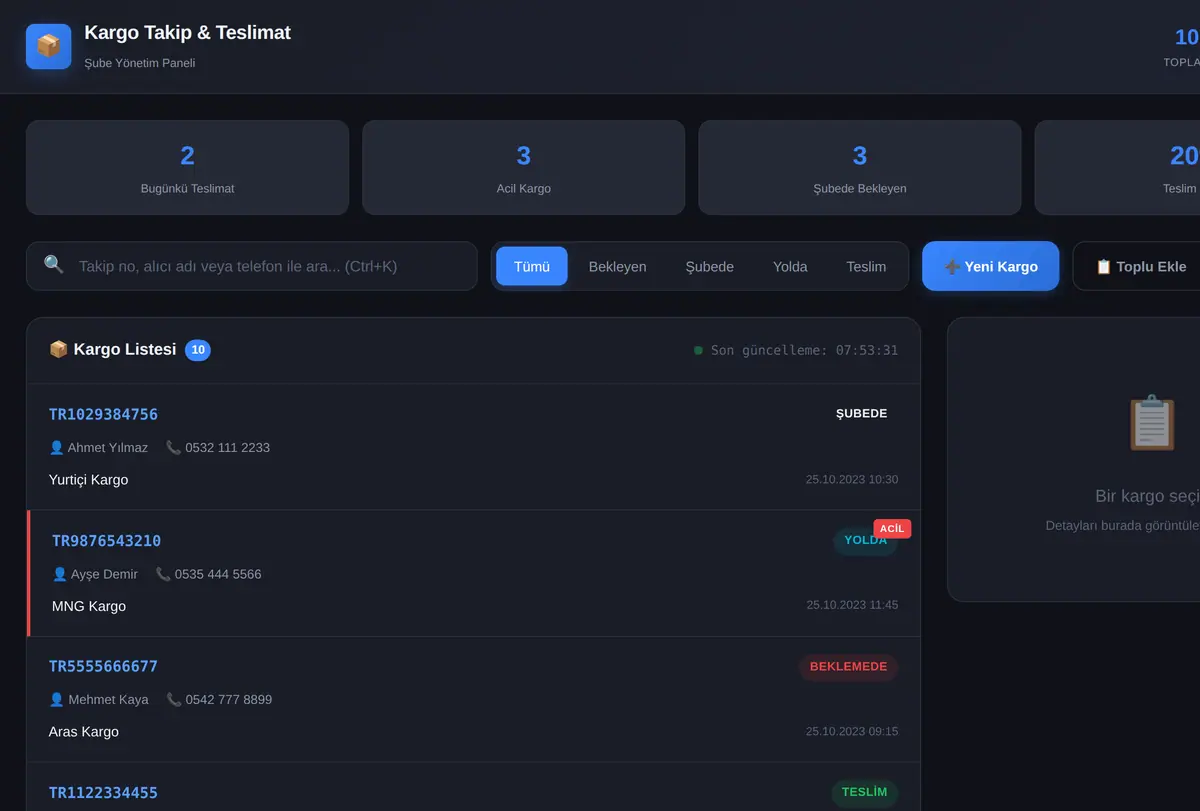Open tracking number TR9876543210
This screenshot has height=811, width=1200.
pos(106,541)
